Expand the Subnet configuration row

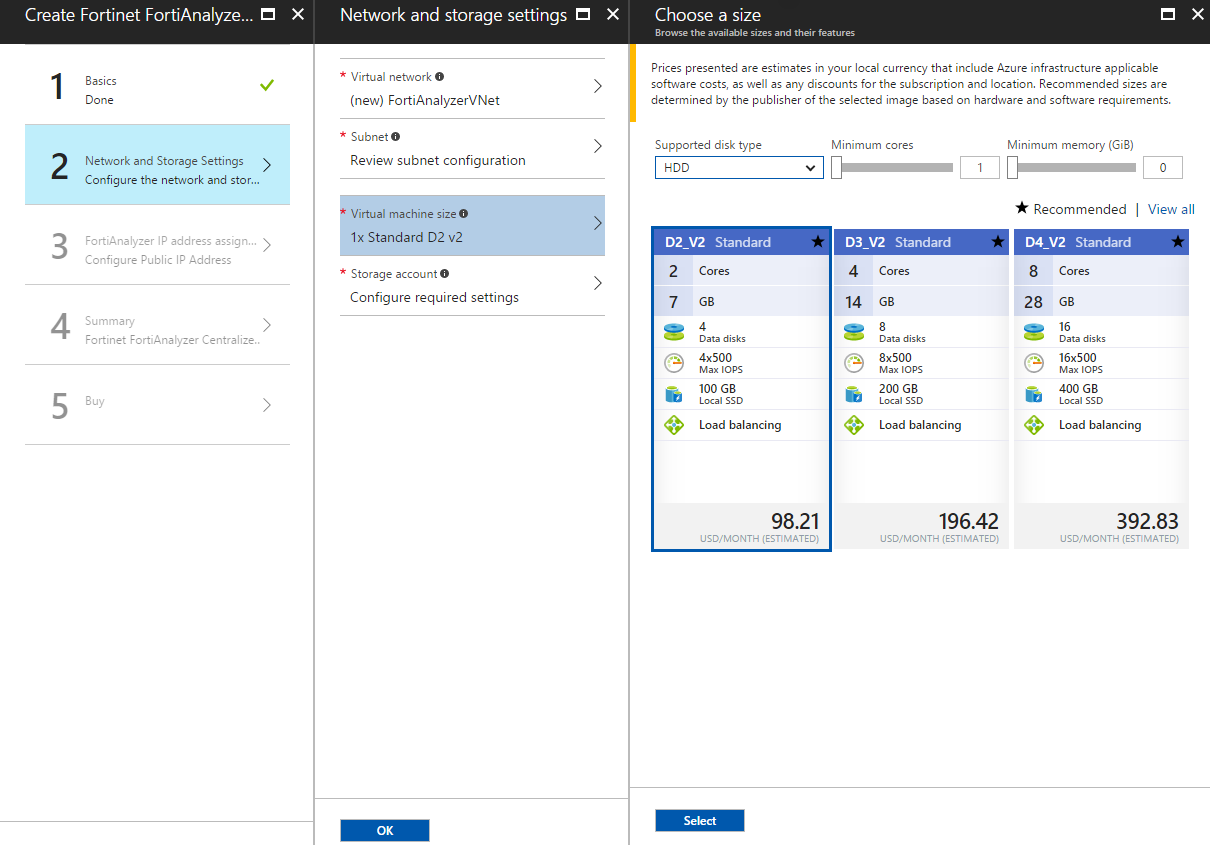[x=472, y=149]
